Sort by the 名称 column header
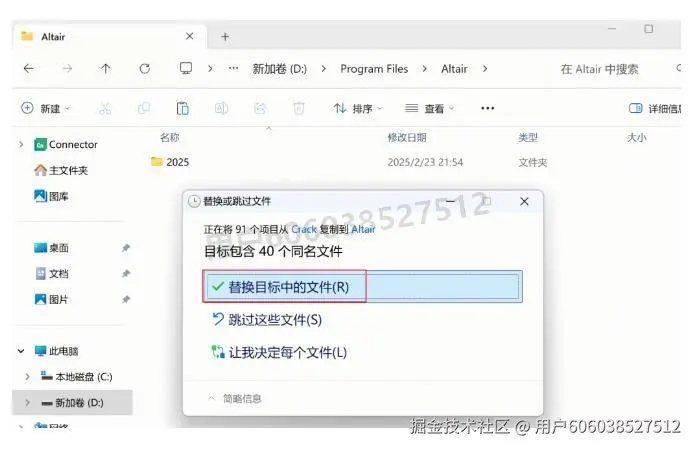694x449 pixels. [170, 137]
